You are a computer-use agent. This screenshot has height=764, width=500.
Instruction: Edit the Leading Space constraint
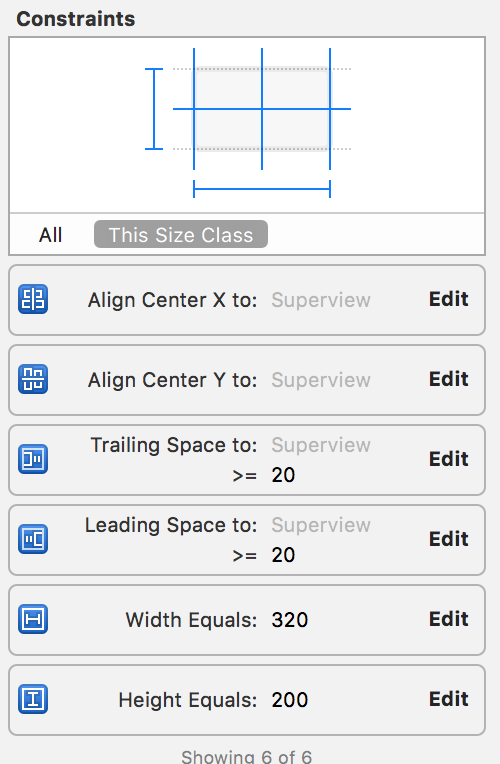pyautogui.click(x=448, y=539)
